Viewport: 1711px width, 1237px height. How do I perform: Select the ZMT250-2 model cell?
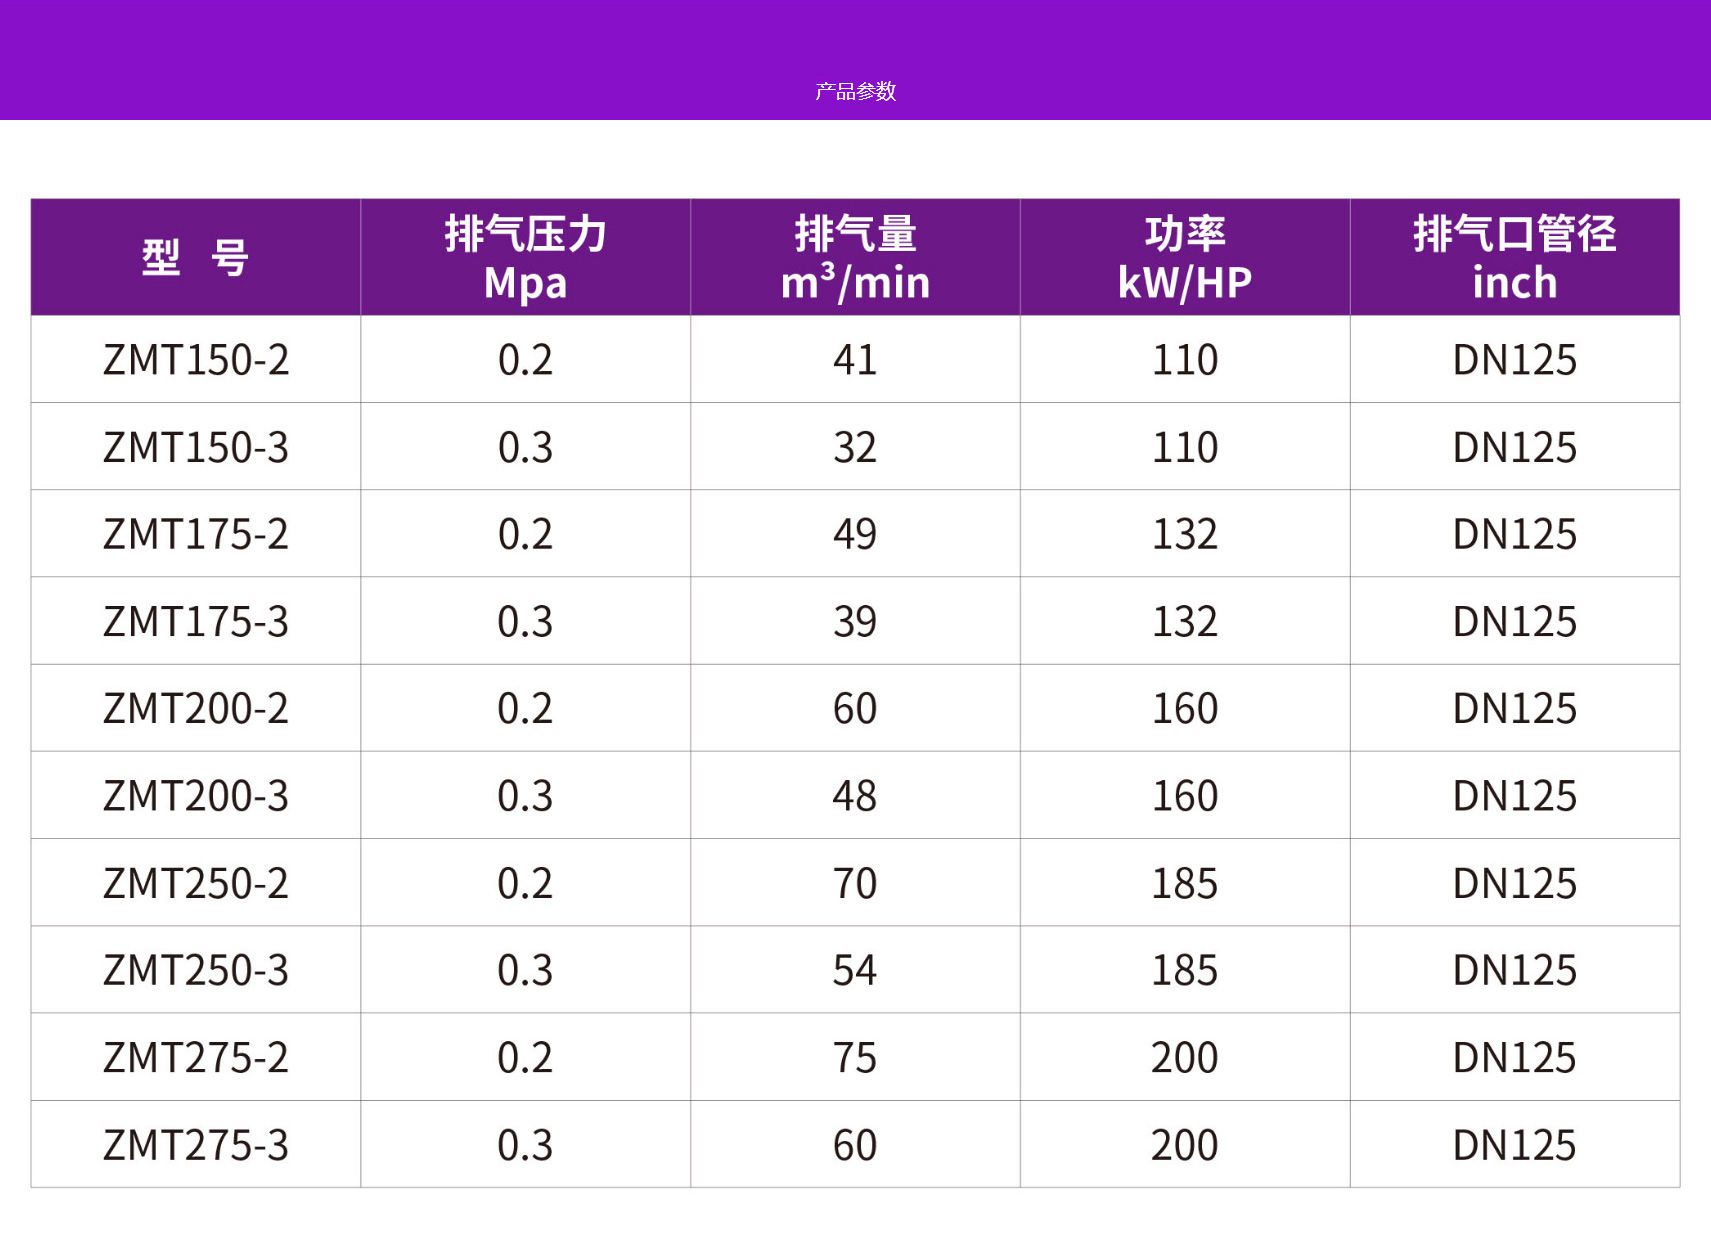[196, 883]
